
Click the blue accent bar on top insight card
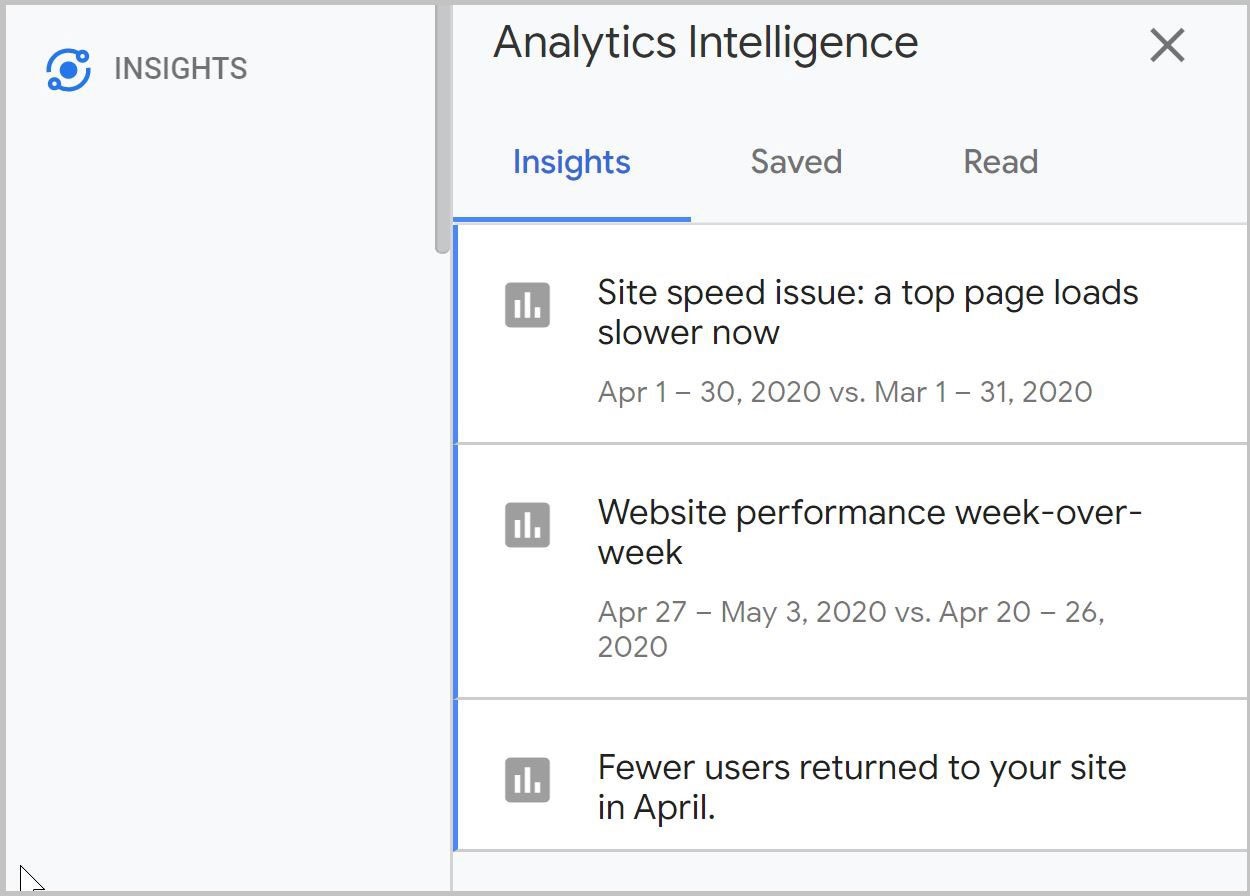click(x=455, y=333)
